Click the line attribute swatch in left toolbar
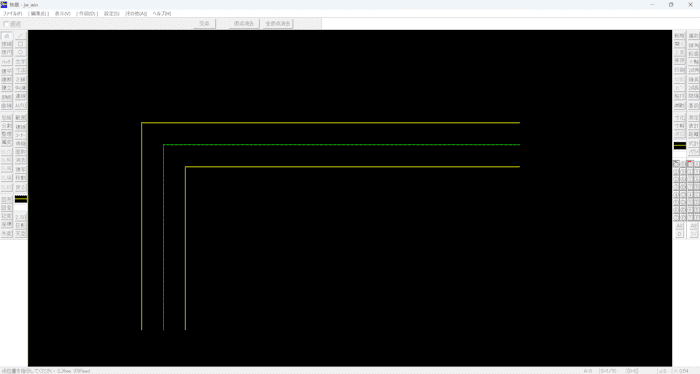700x374 pixels. tap(21, 199)
